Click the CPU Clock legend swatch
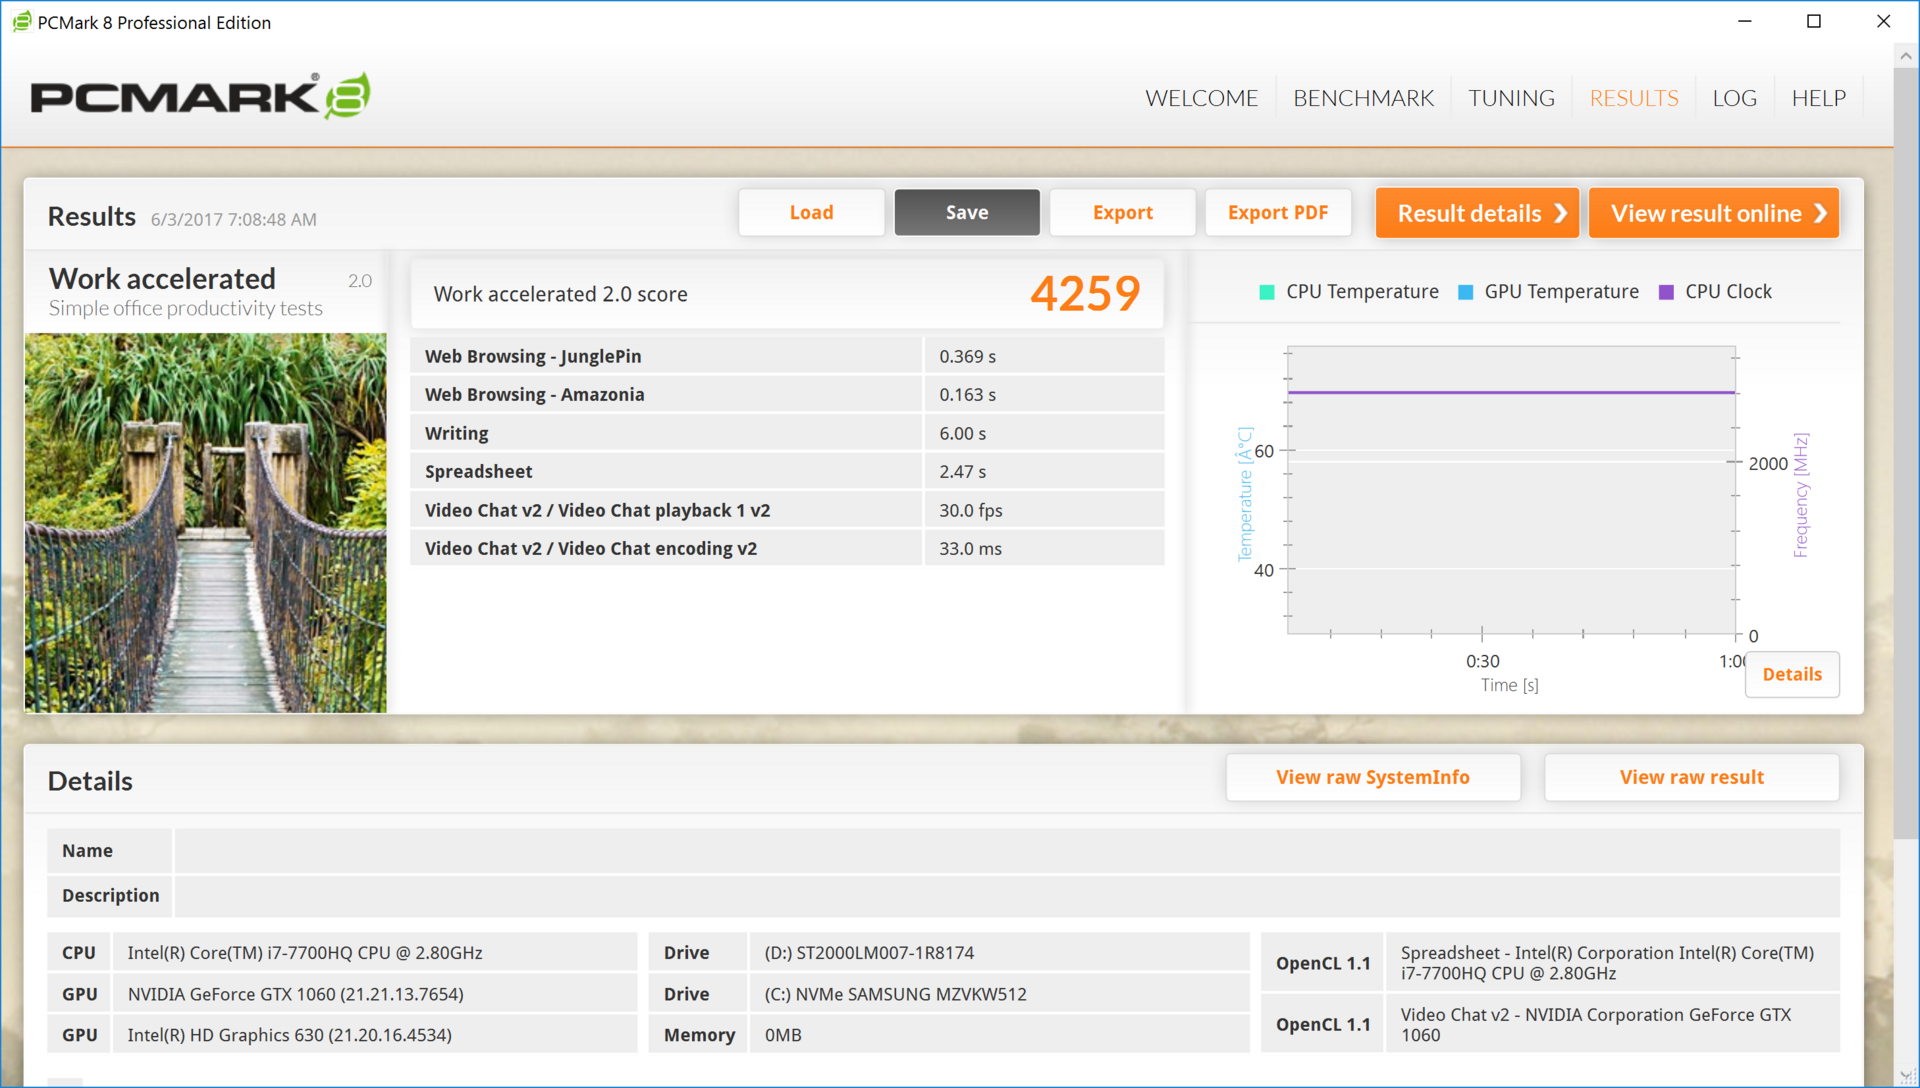The height and width of the screenshot is (1088, 1920). 1666,292
